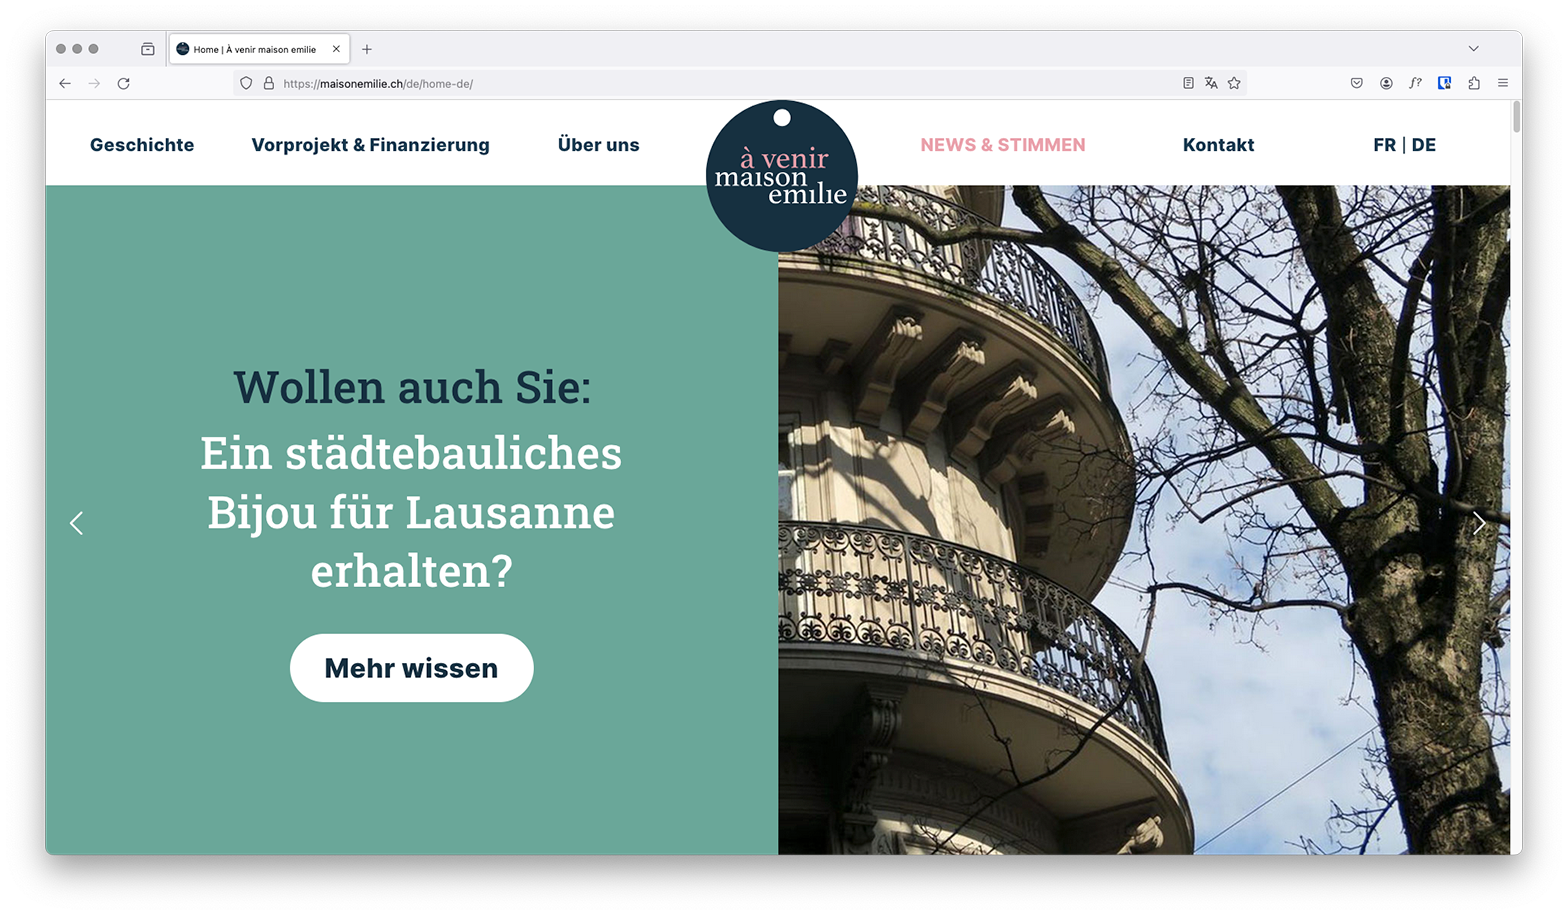The height and width of the screenshot is (915, 1568).
Task: Click the à venir maison emilie logo
Action: click(782, 176)
